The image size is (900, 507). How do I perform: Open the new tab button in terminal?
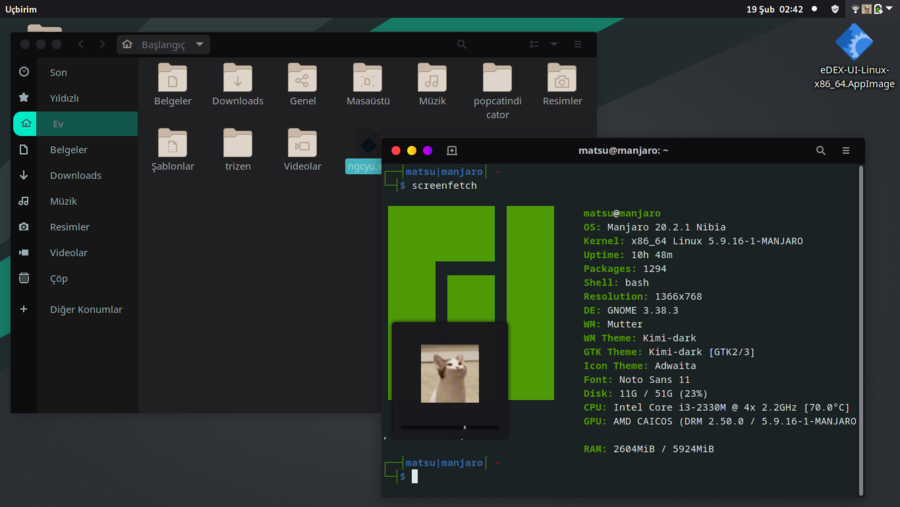click(452, 151)
